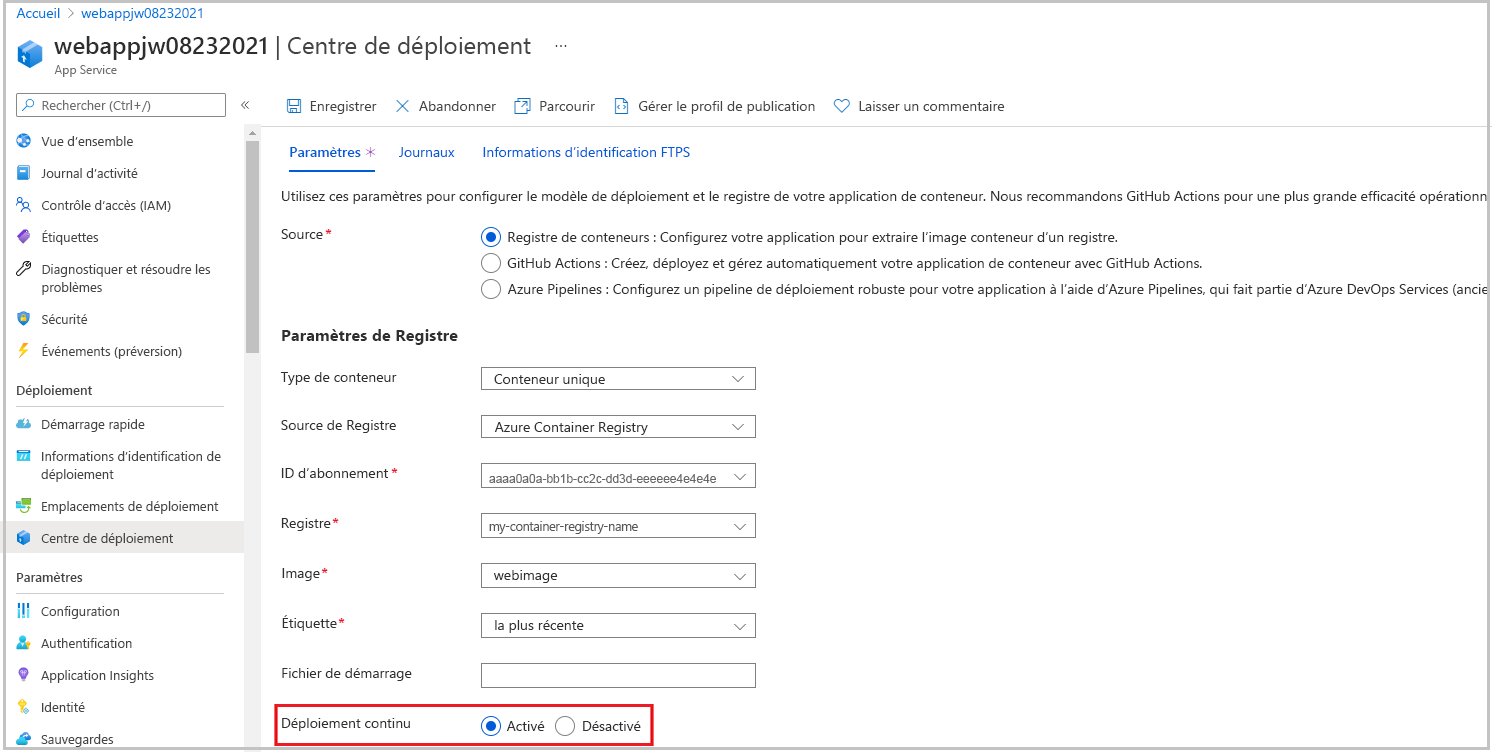
Task: Set Déploiement continu to Activé
Action: click(x=490, y=726)
